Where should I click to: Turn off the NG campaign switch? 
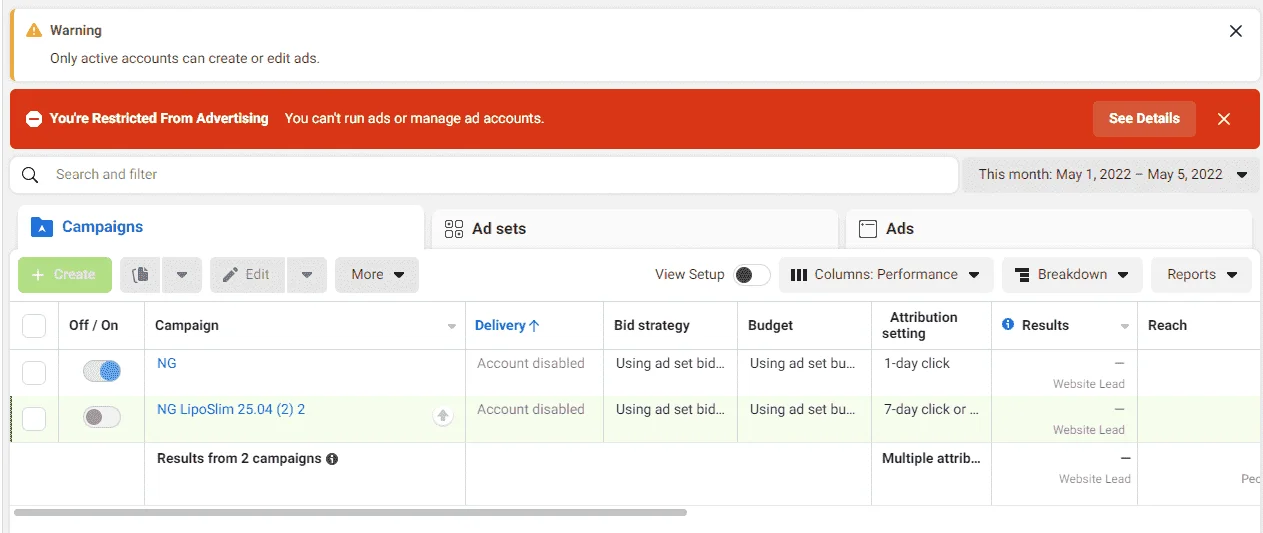pyautogui.click(x=102, y=372)
